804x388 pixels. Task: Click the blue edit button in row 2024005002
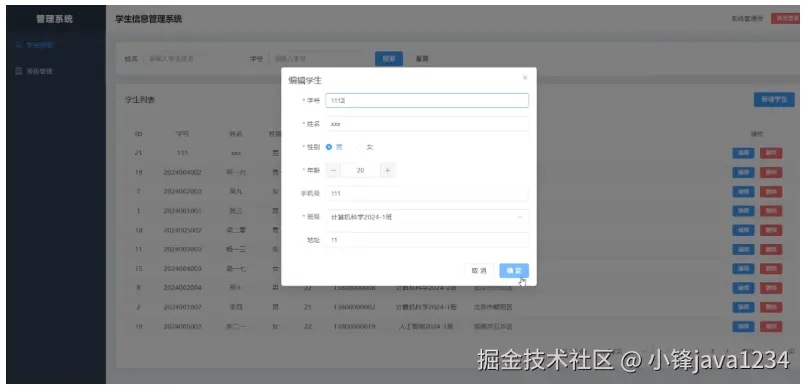click(743, 230)
